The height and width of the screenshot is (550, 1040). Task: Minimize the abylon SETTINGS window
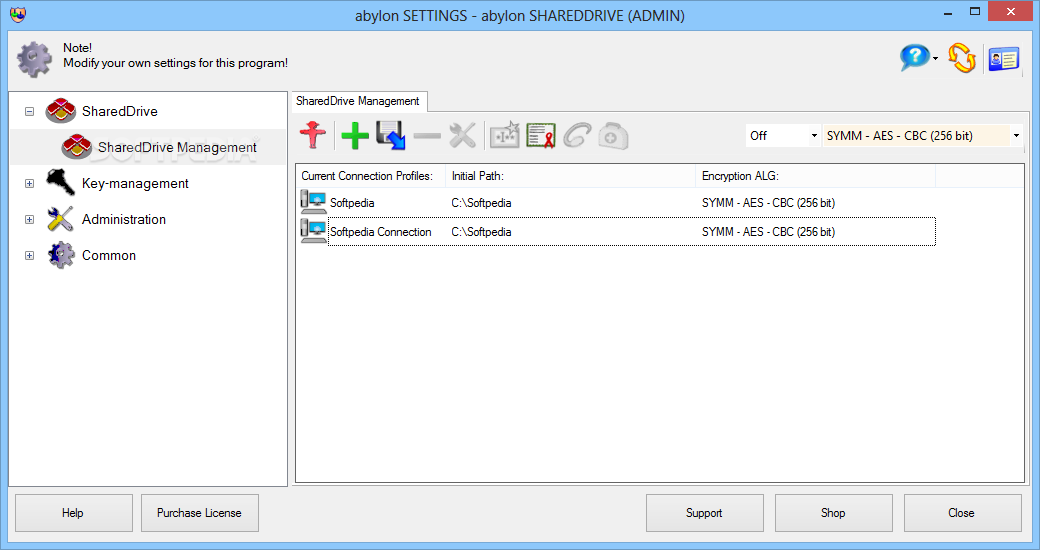pos(948,13)
